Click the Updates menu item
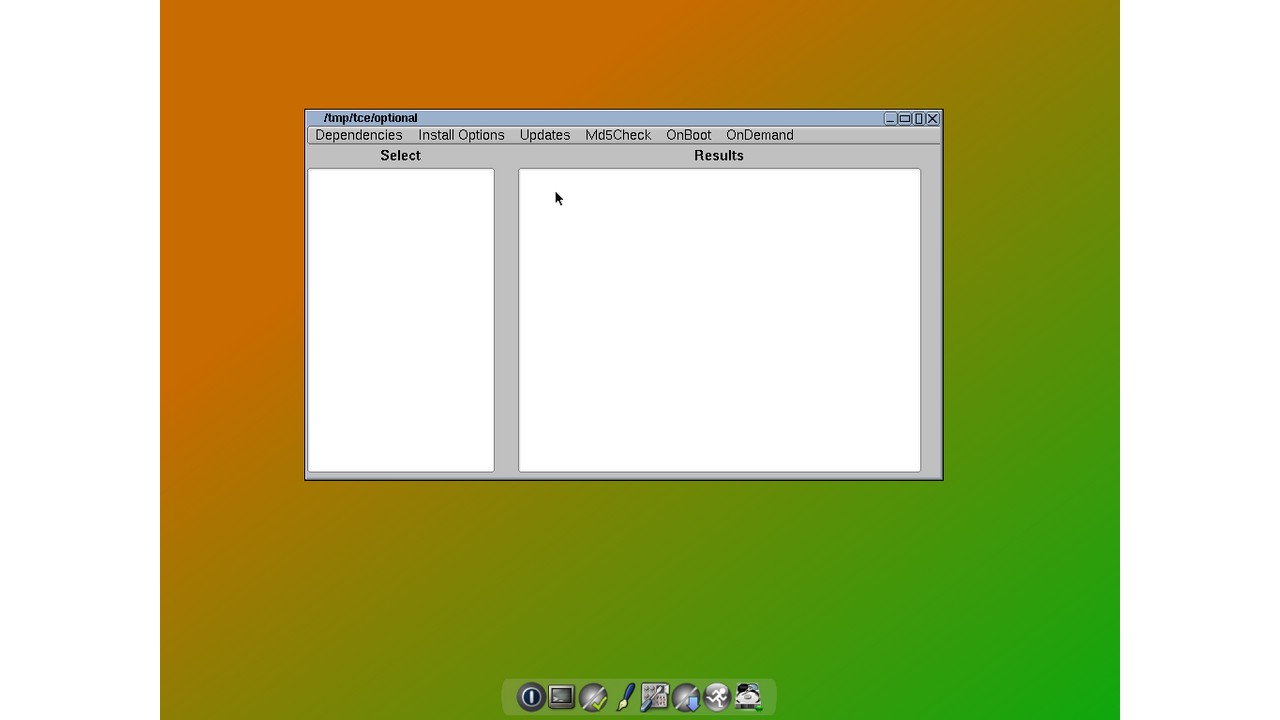The width and height of the screenshot is (1280, 720). (544, 135)
